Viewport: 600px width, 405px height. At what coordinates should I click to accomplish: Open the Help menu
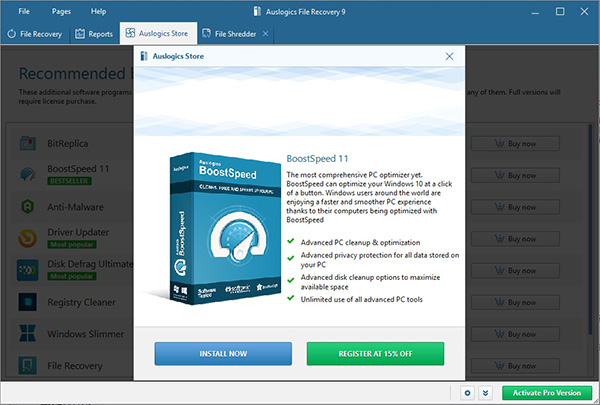point(98,11)
